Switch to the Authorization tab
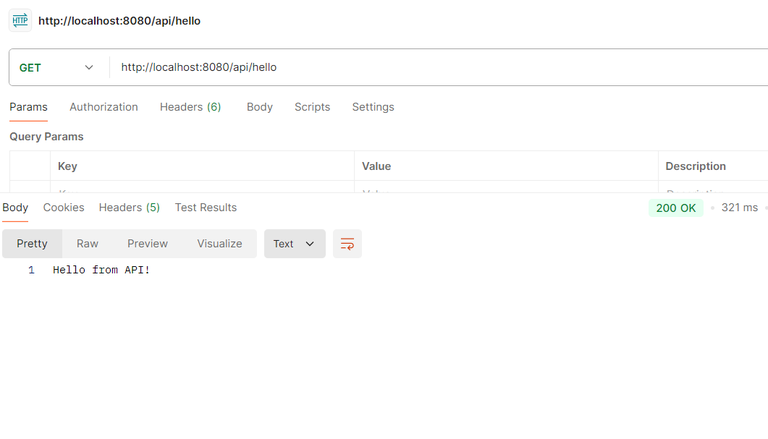The image size is (768, 439). [x=104, y=107]
